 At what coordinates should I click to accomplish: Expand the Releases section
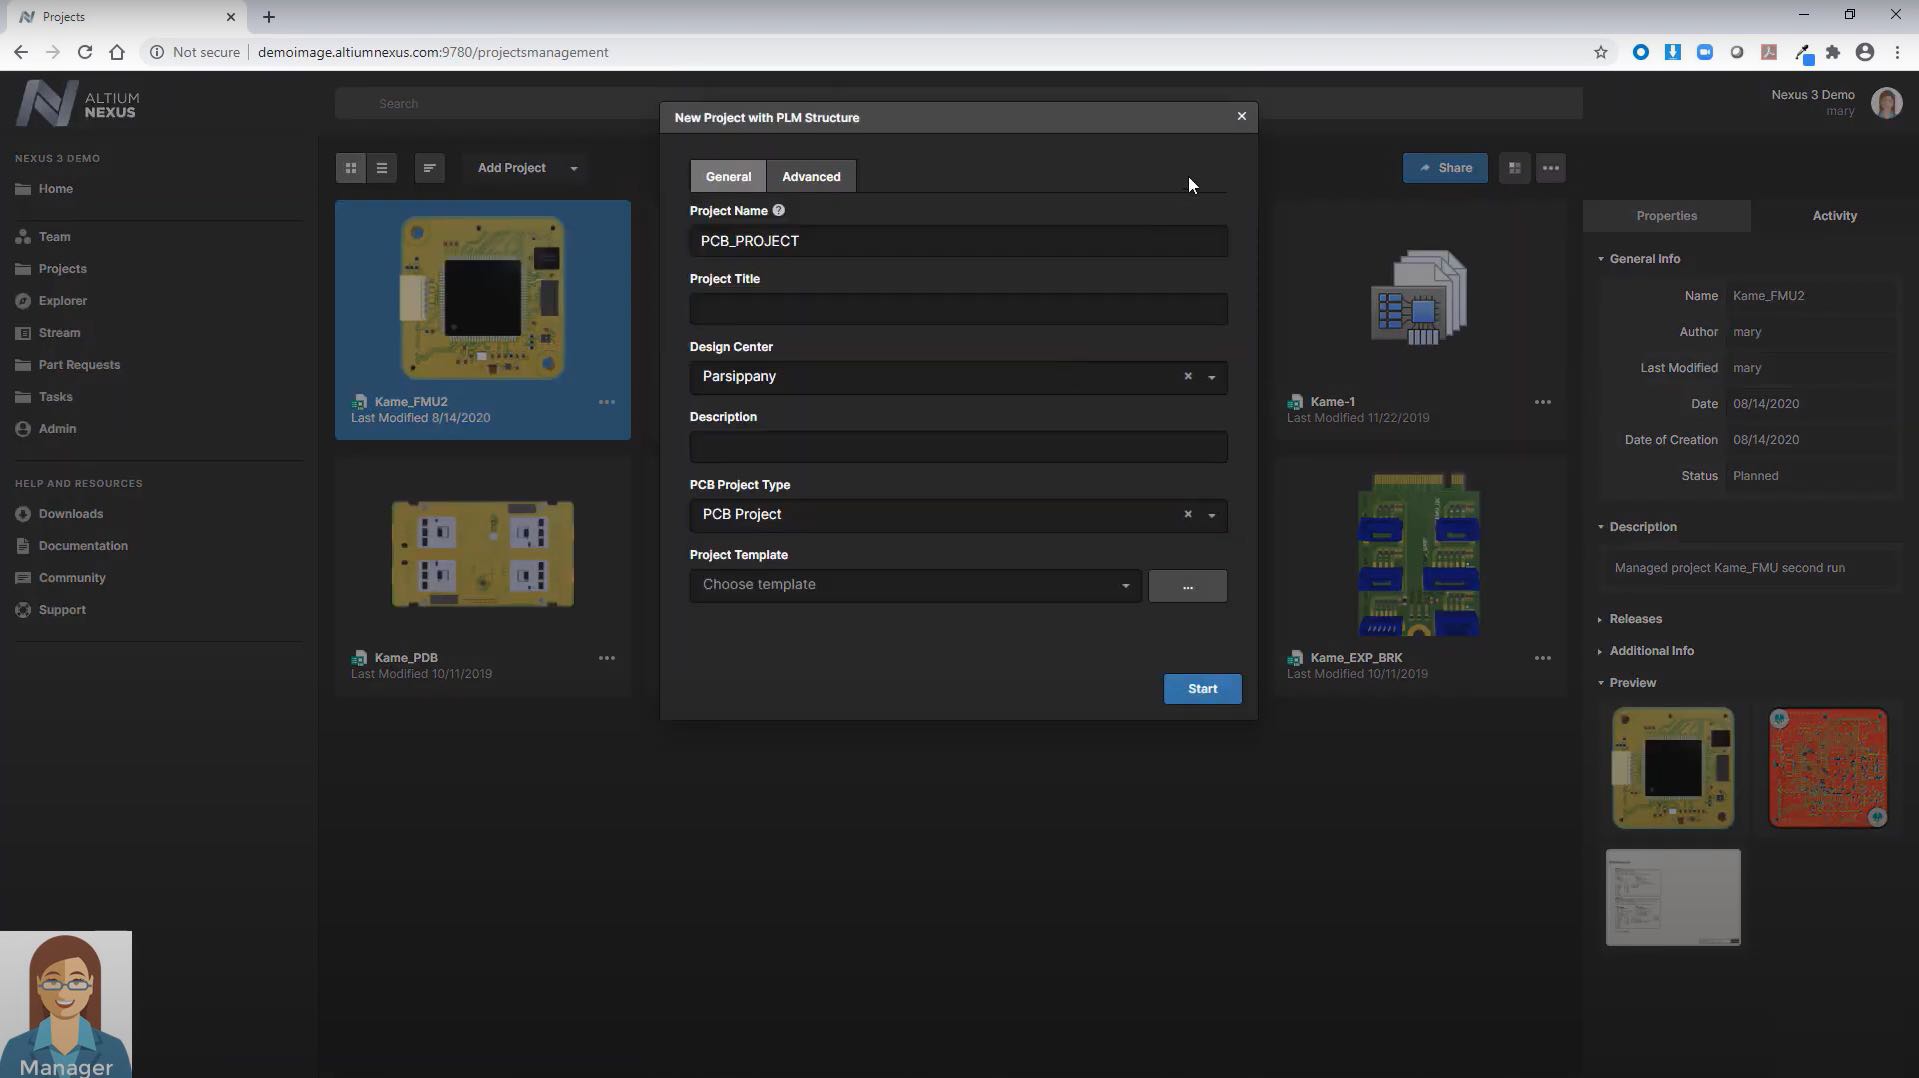(1636, 618)
